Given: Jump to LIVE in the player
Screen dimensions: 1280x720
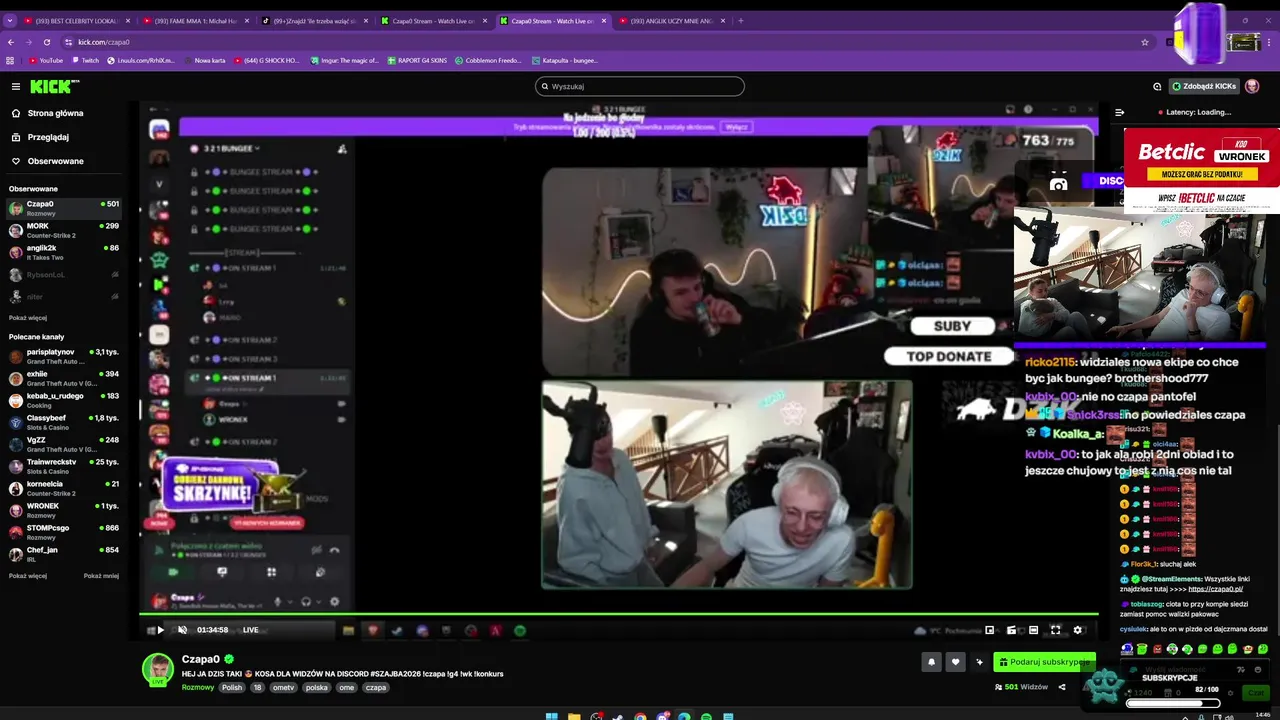Looking at the screenshot, I should (251, 630).
